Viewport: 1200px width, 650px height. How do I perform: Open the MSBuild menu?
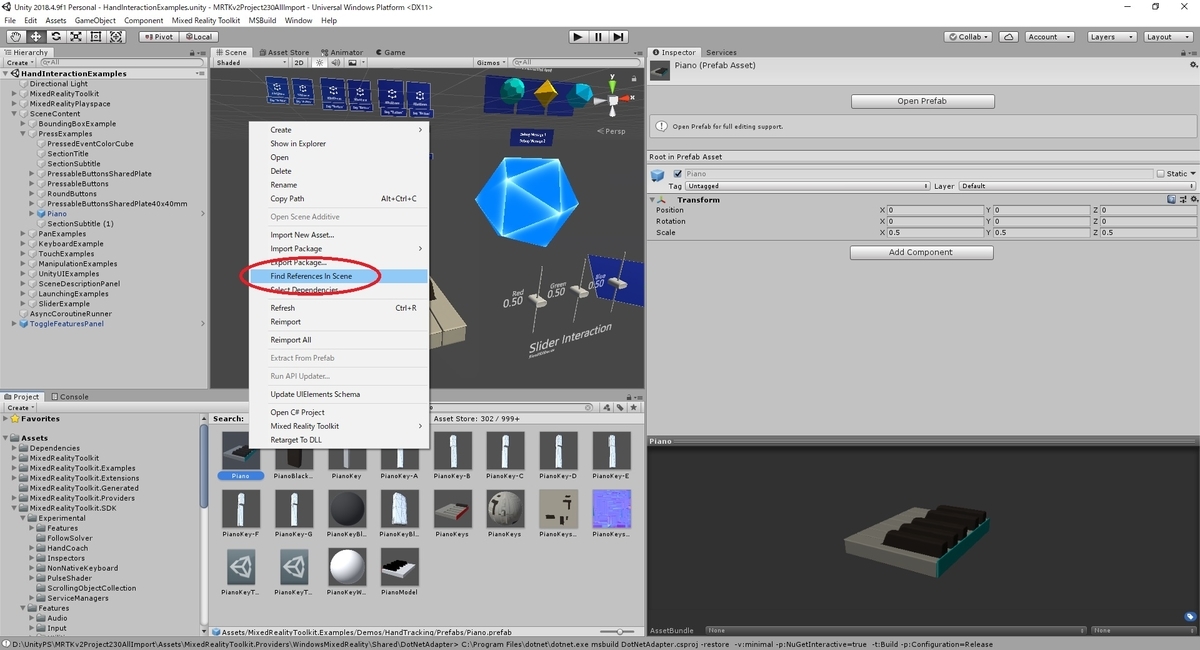click(x=262, y=20)
